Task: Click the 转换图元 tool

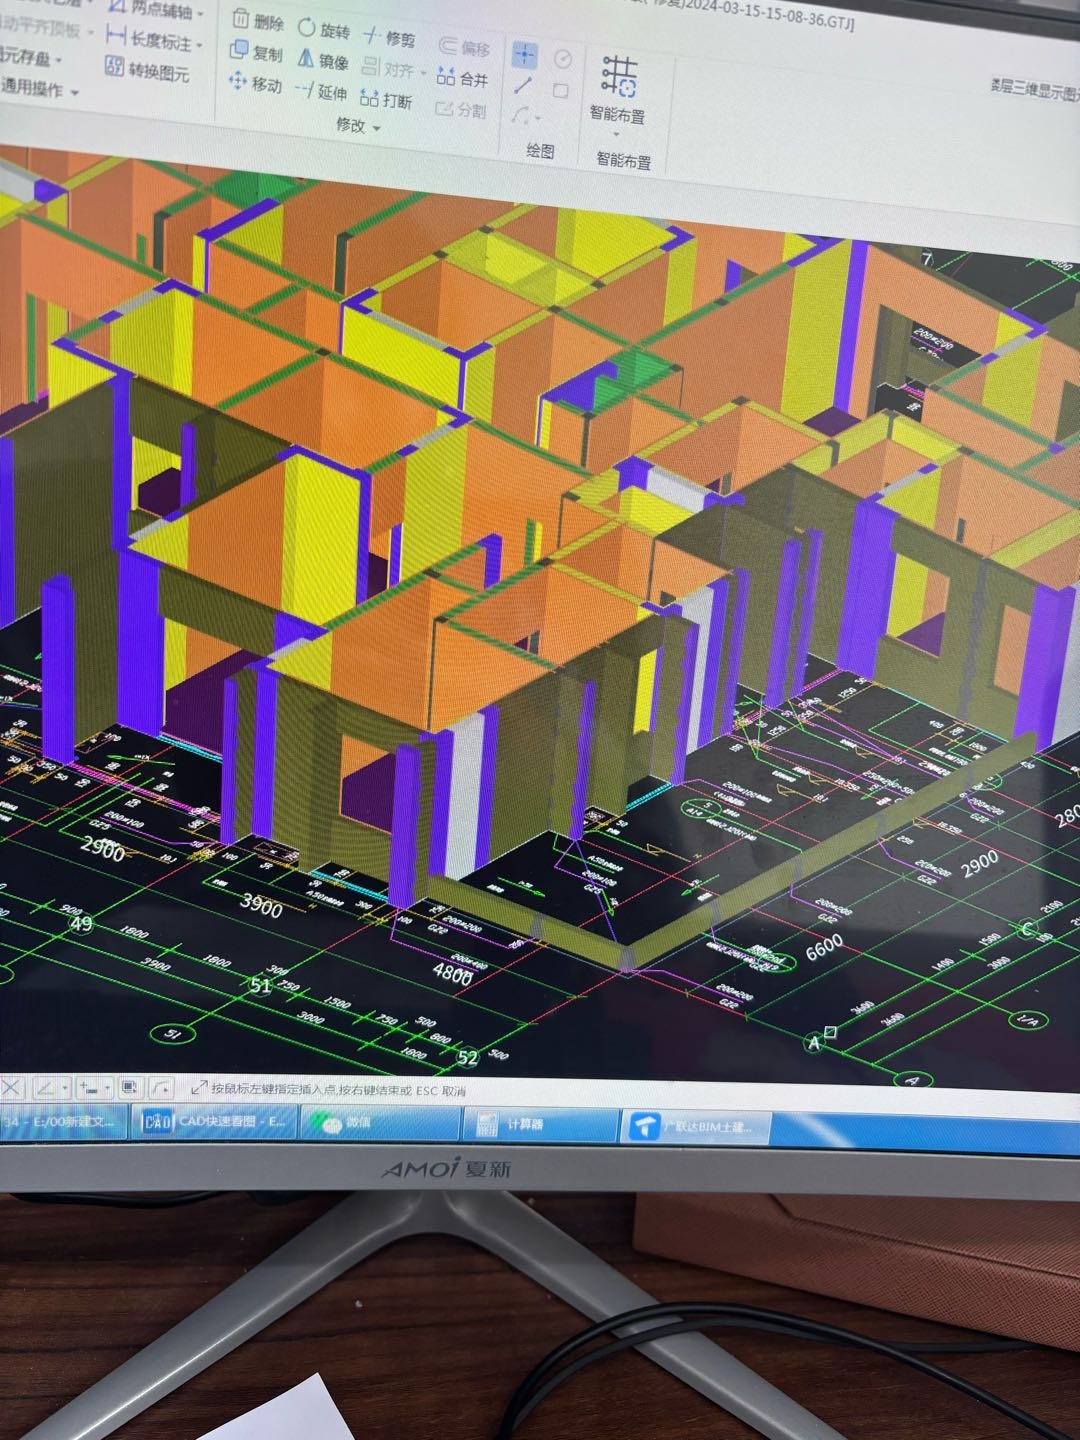Action: click(x=147, y=70)
